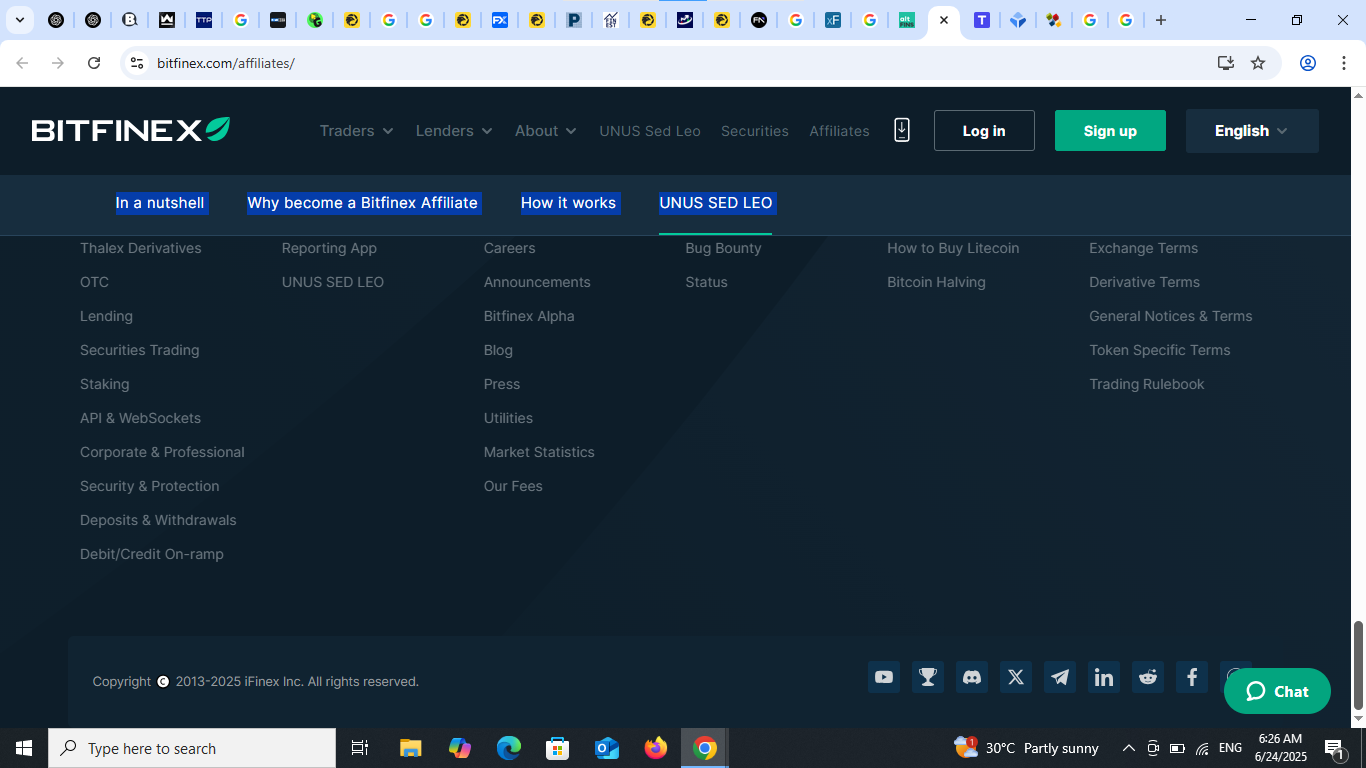Open the Market Statistics footer link

pyautogui.click(x=539, y=452)
